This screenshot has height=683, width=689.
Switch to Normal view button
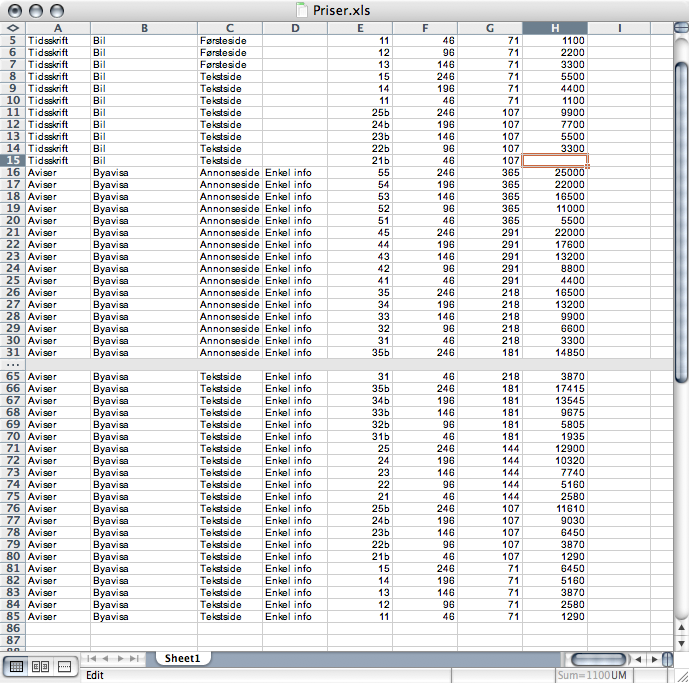[18, 666]
